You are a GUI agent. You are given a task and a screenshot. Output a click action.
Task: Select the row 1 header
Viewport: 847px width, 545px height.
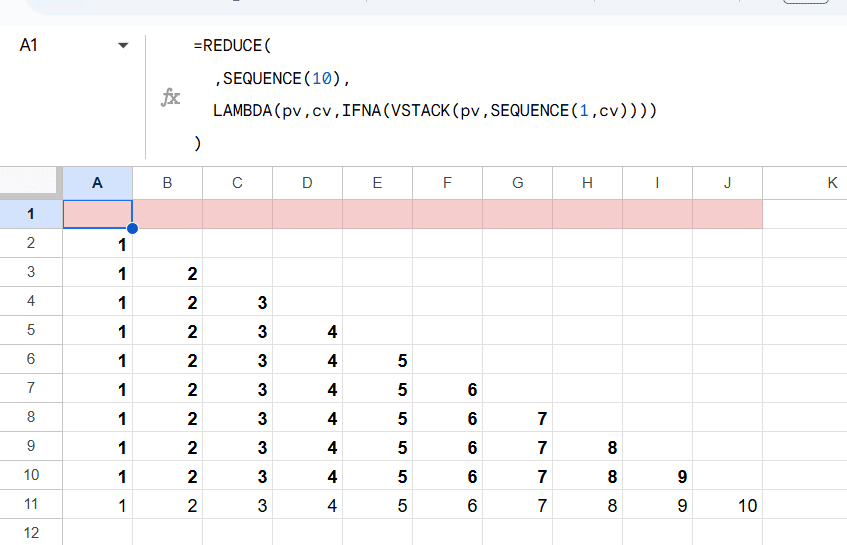click(x=31, y=214)
